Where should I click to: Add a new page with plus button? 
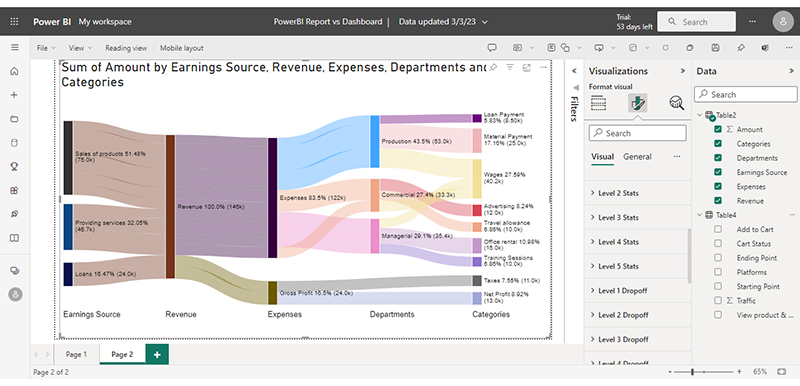click(157, 354)
